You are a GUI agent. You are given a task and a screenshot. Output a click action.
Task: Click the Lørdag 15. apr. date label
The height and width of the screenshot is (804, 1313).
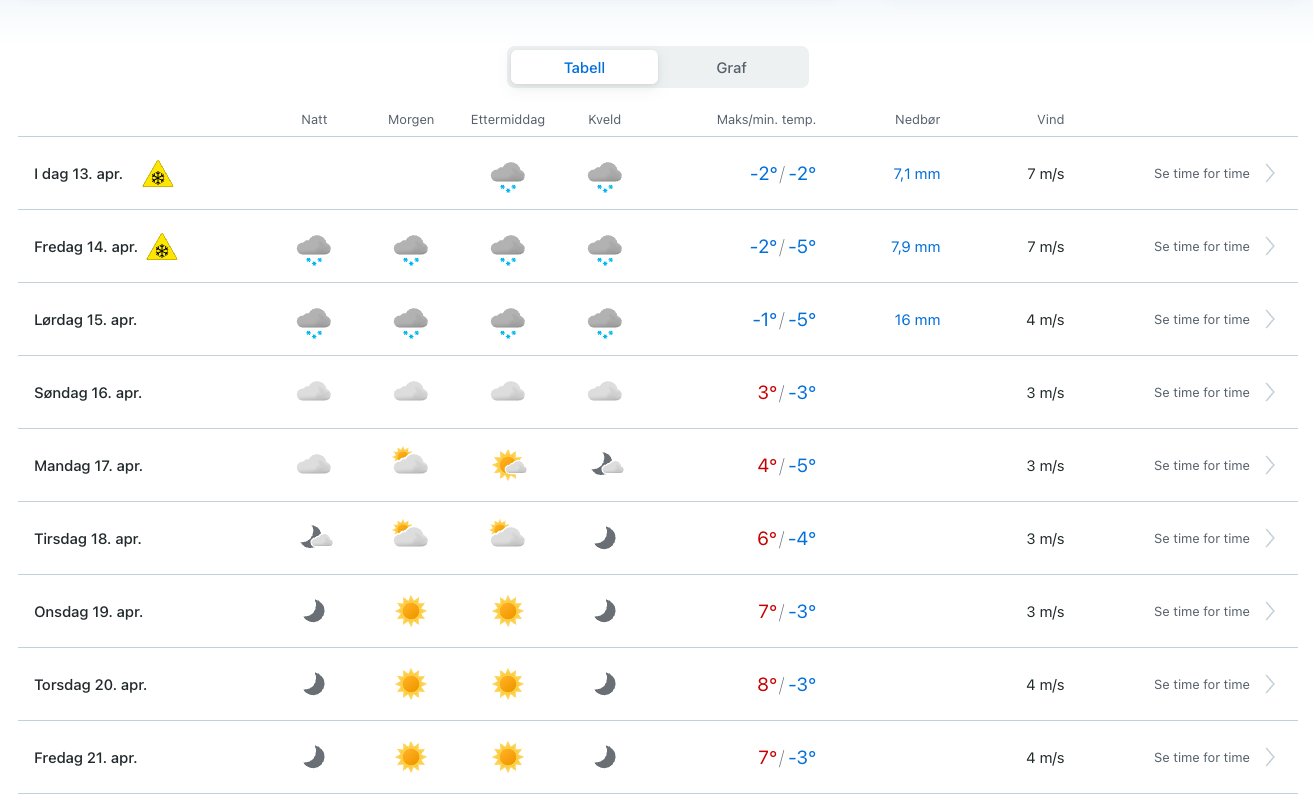pos(86,320)
